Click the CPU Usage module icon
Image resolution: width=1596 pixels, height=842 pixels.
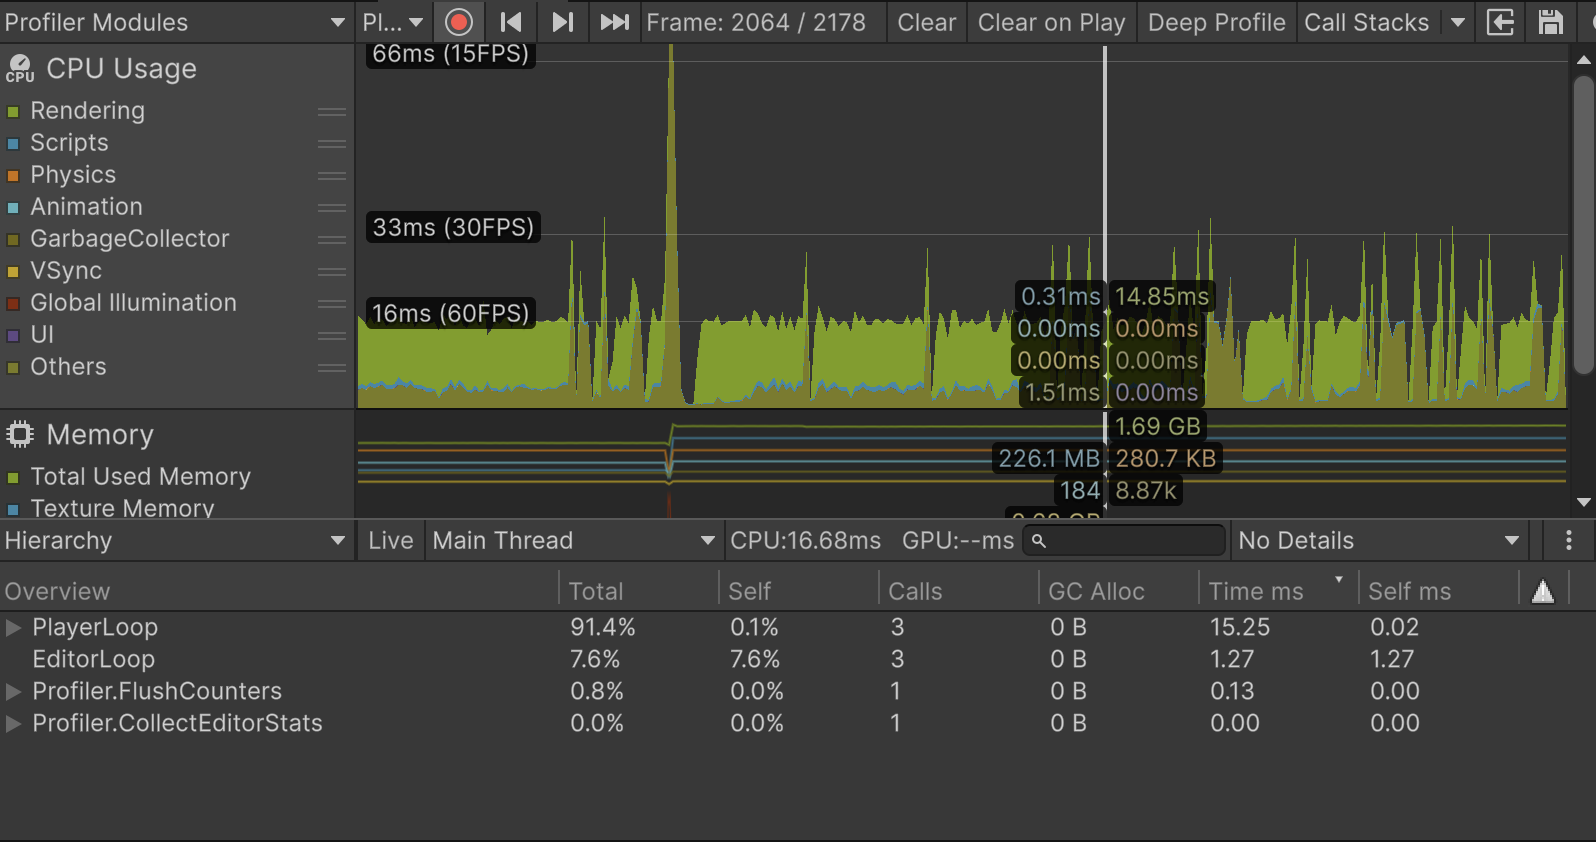20,69
